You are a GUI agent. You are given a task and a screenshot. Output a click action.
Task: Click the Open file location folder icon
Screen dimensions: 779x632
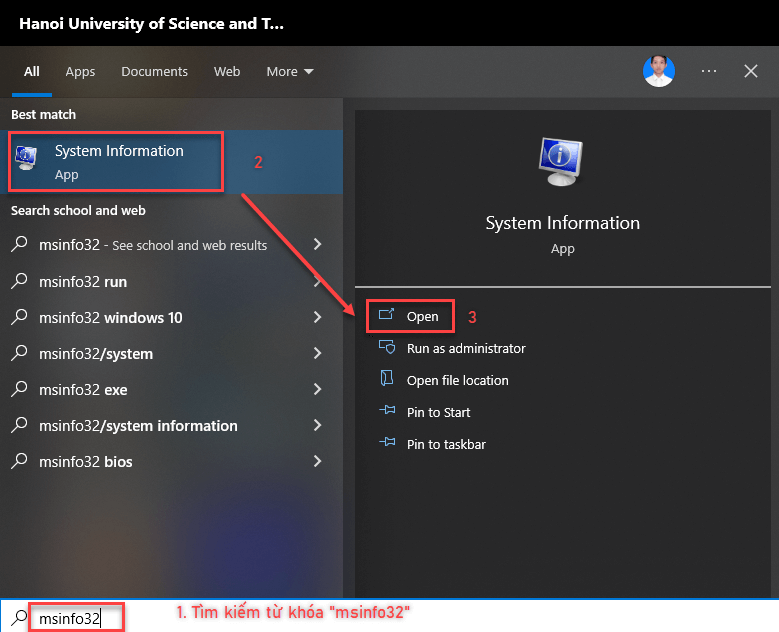click(x=387, y=378)
